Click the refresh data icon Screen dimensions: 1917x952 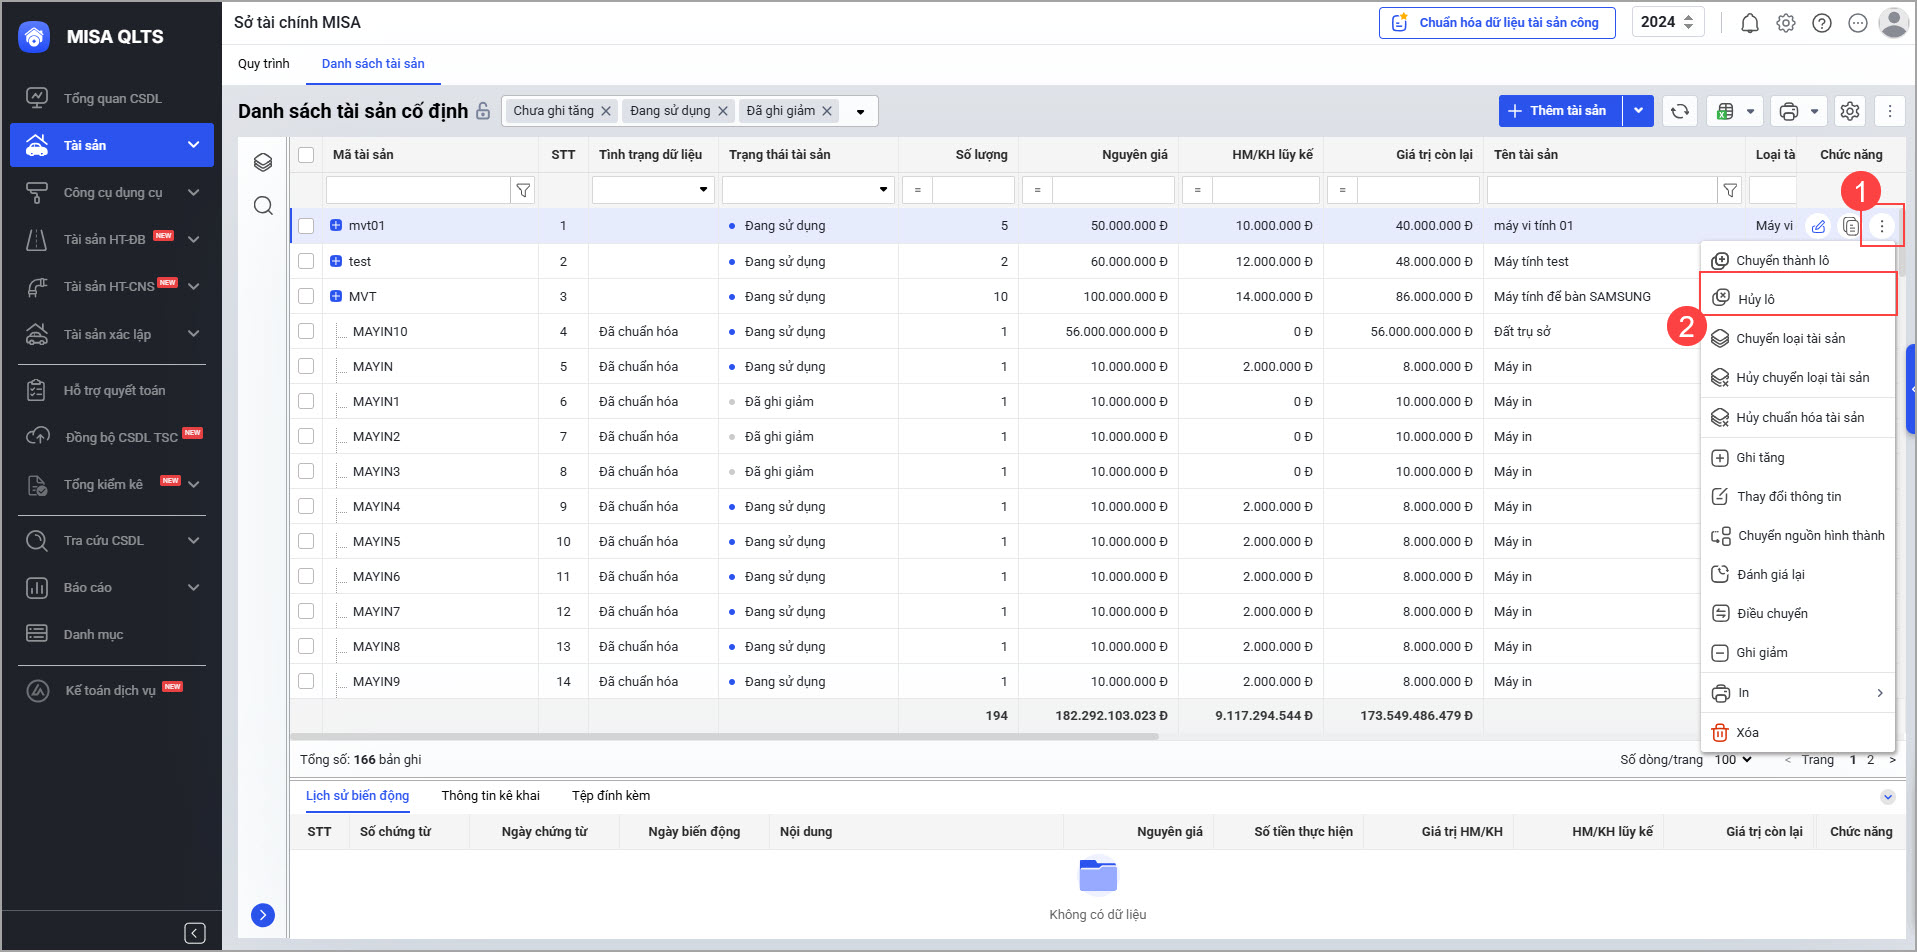[x=1680, y=111]
